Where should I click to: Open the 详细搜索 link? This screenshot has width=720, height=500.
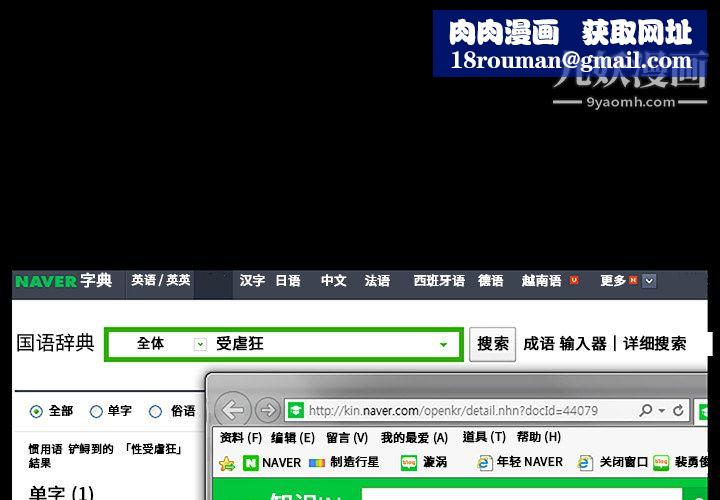(655, 344)
